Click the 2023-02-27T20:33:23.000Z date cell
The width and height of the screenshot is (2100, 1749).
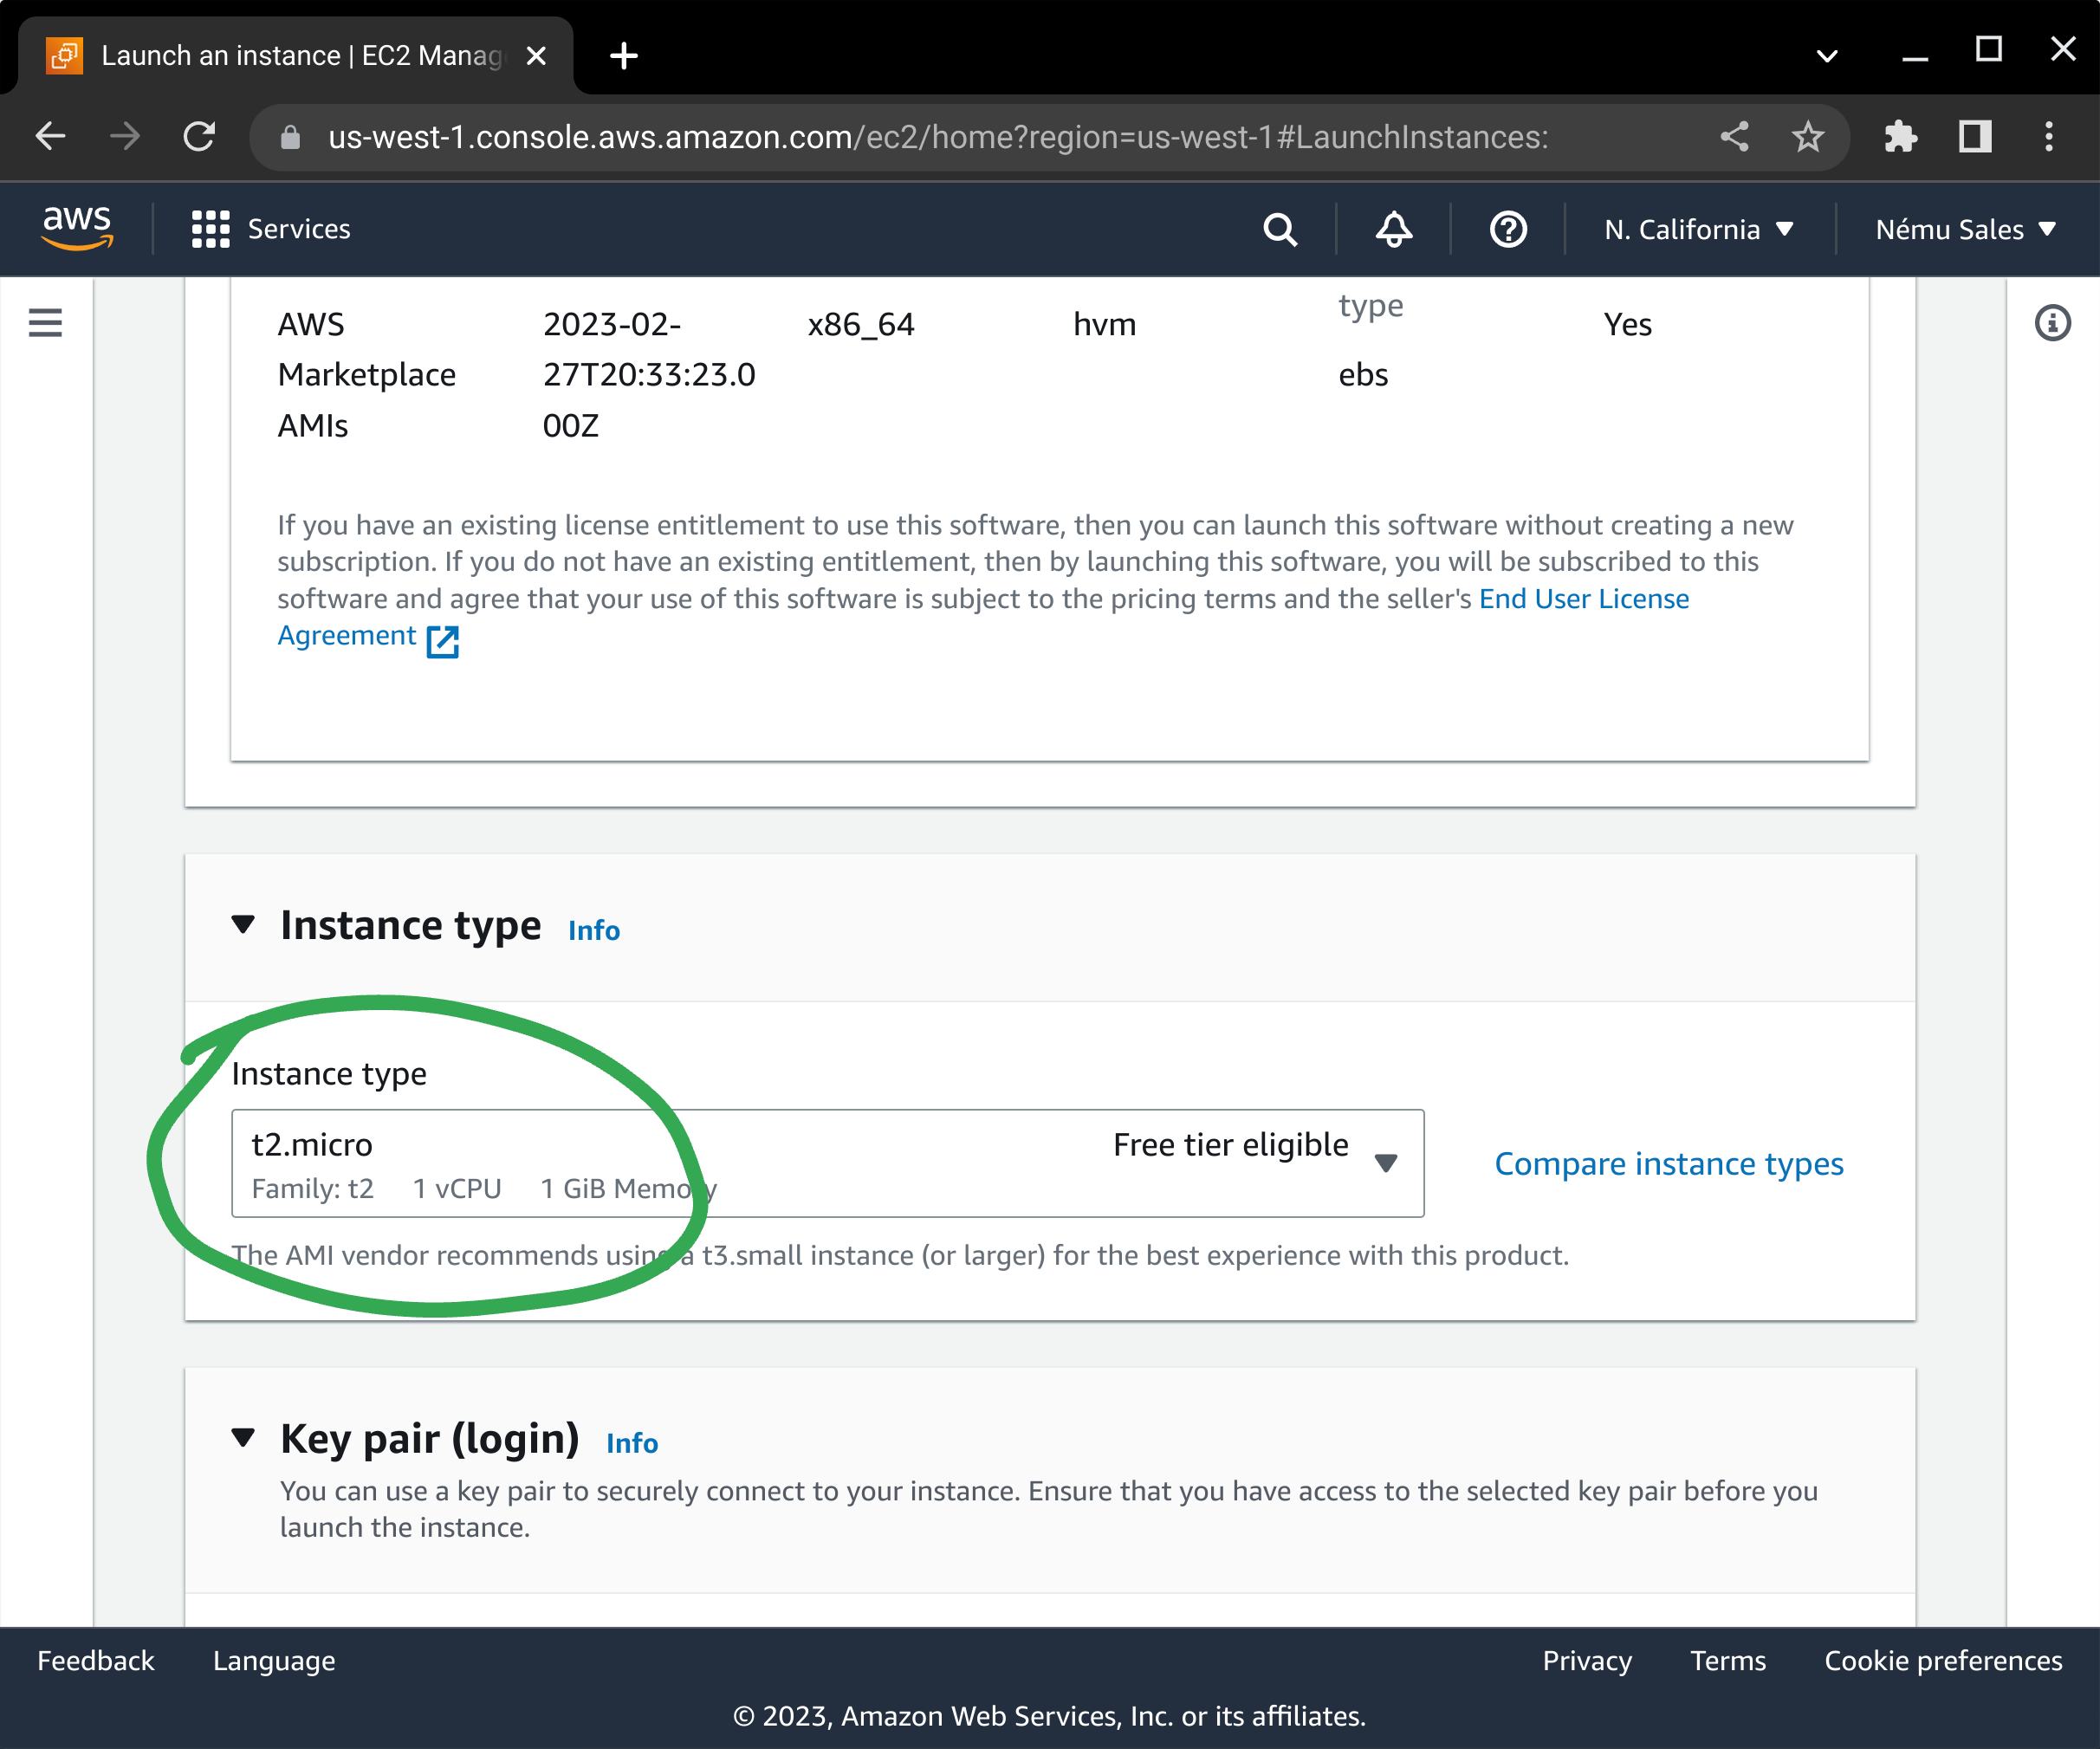coord(649,374)
